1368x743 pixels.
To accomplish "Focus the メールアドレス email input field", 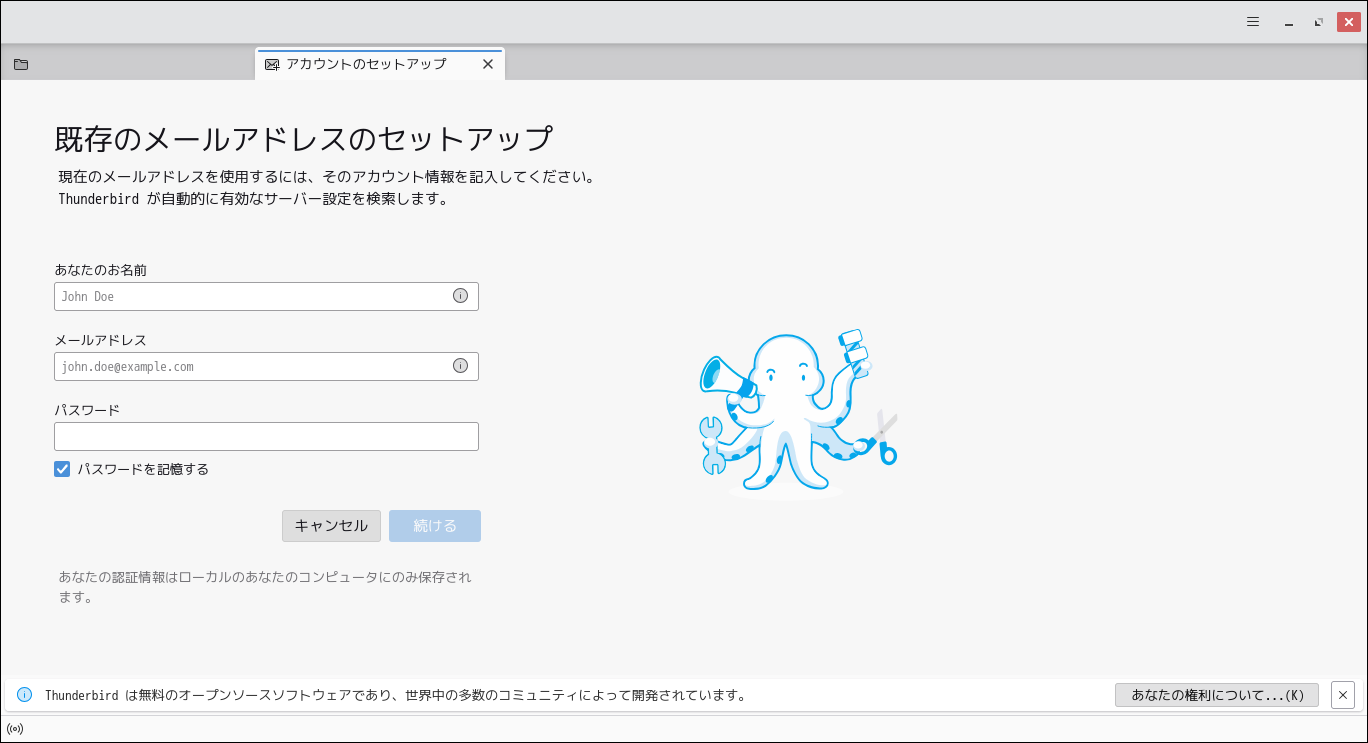I will coord(266,366).
